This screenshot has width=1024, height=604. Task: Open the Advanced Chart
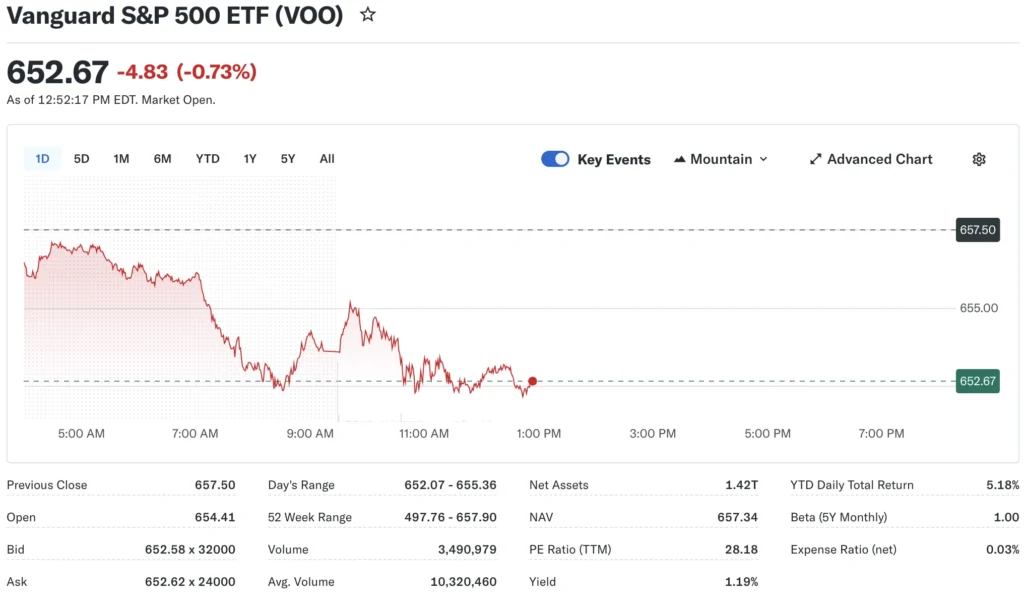click(x=880, y=159)
